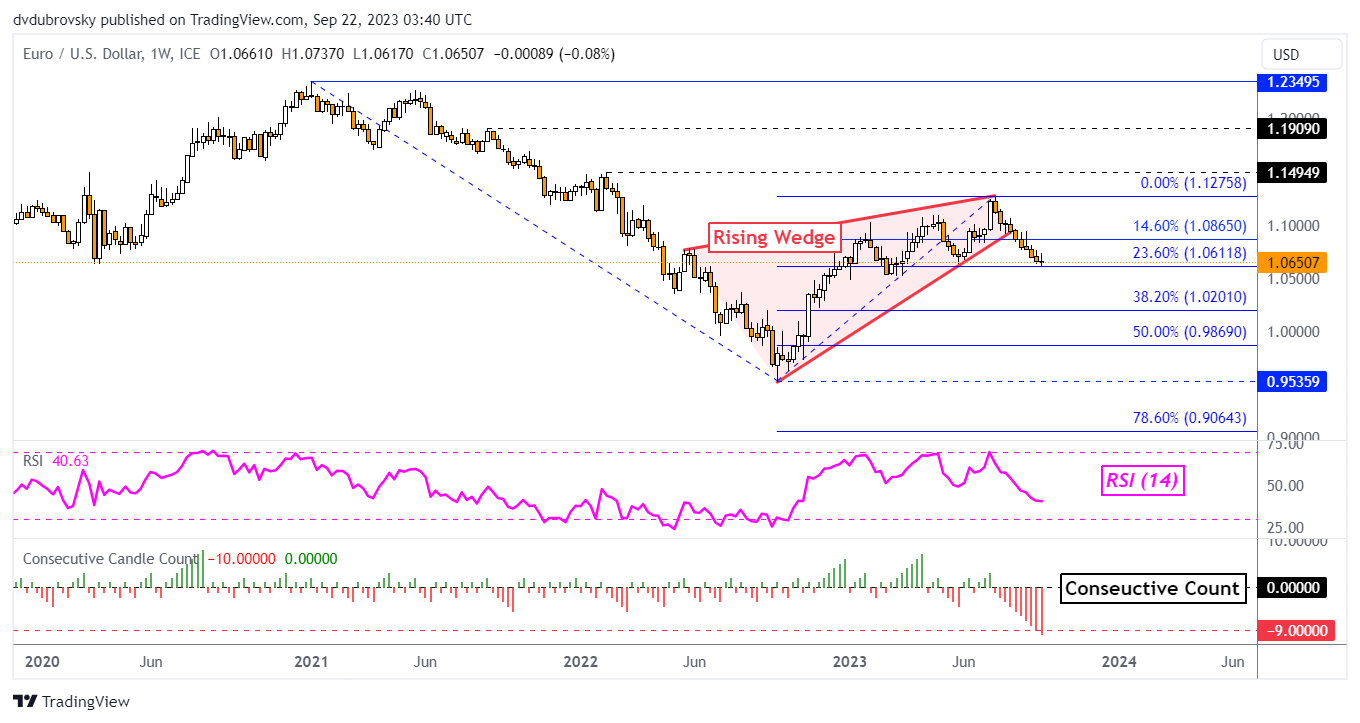Click the TradingView logo
This screenshot has width=1360, height=723.
click(71, 702)
